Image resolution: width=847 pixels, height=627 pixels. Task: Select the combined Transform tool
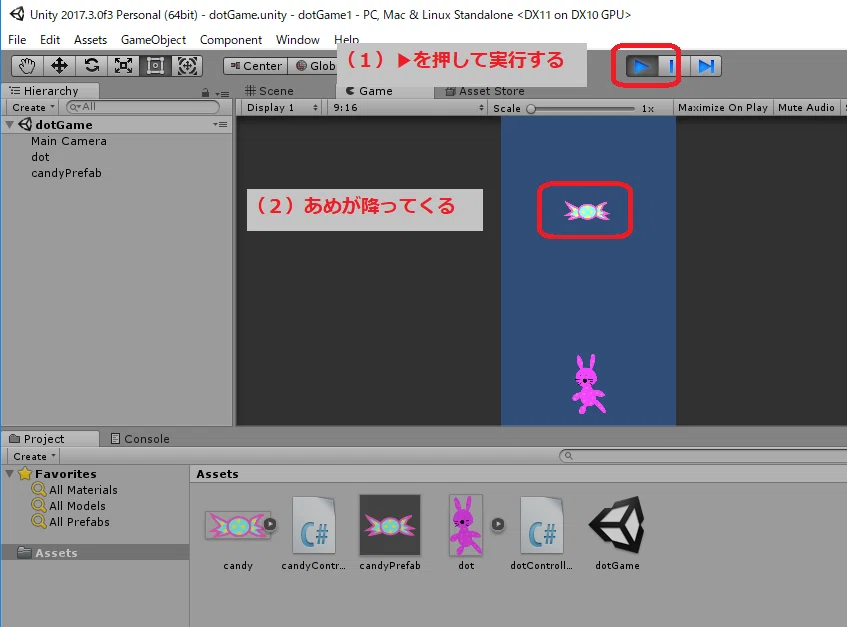(x=187, y=66)
